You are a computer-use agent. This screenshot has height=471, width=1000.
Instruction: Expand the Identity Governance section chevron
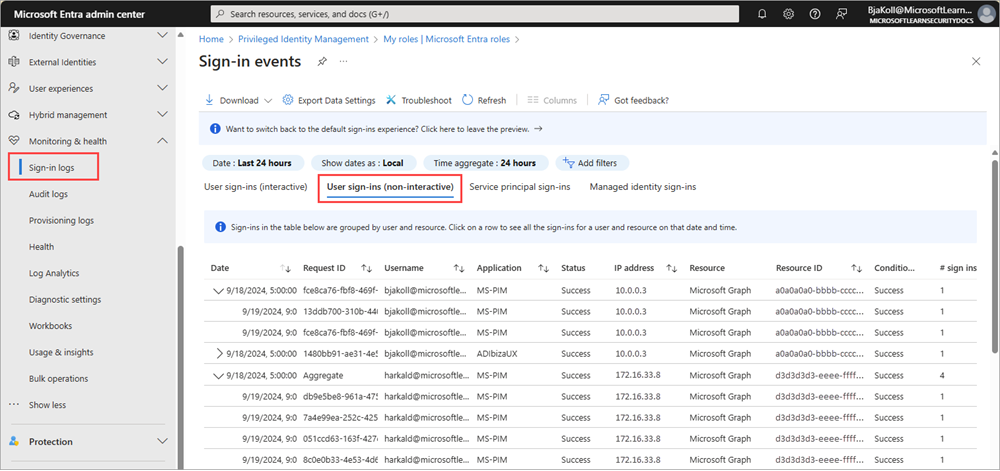163,36
